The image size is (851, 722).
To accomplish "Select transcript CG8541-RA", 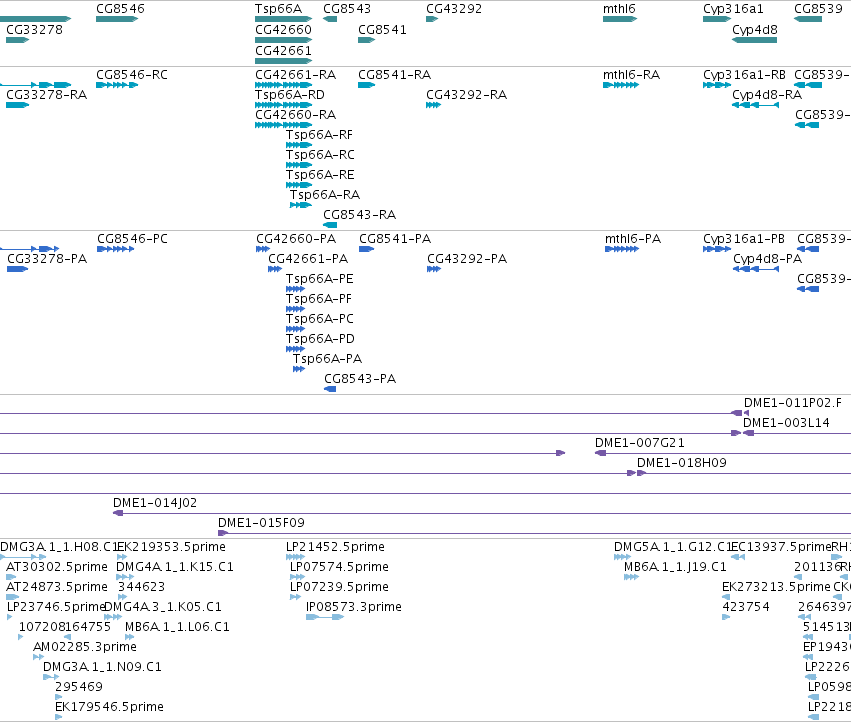I will coord(366,85).
